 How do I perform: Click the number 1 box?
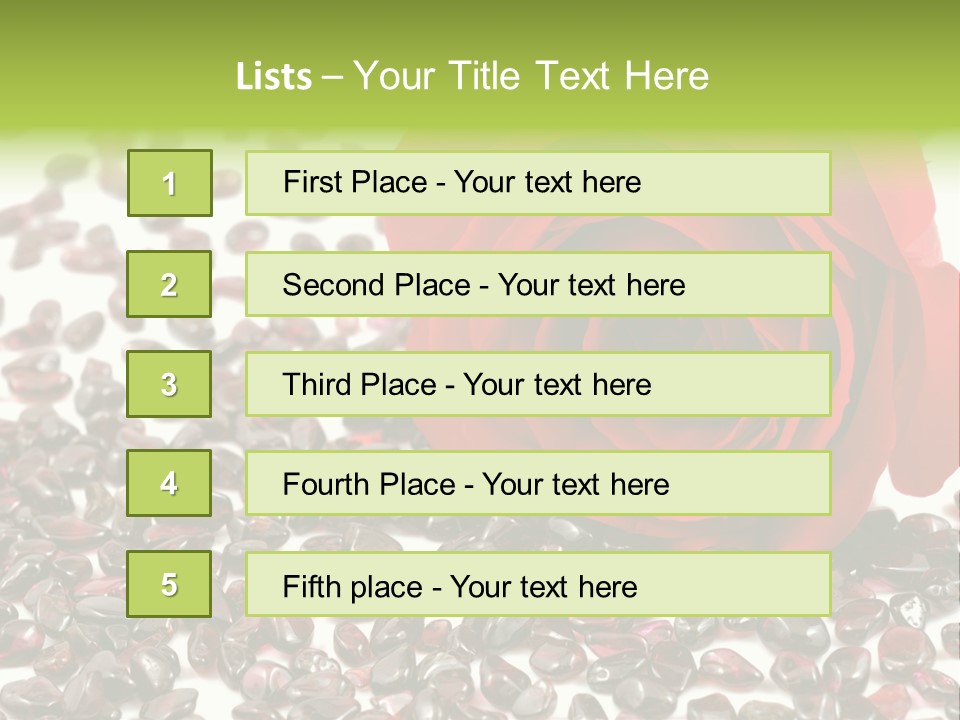click(x=169, y=183)
